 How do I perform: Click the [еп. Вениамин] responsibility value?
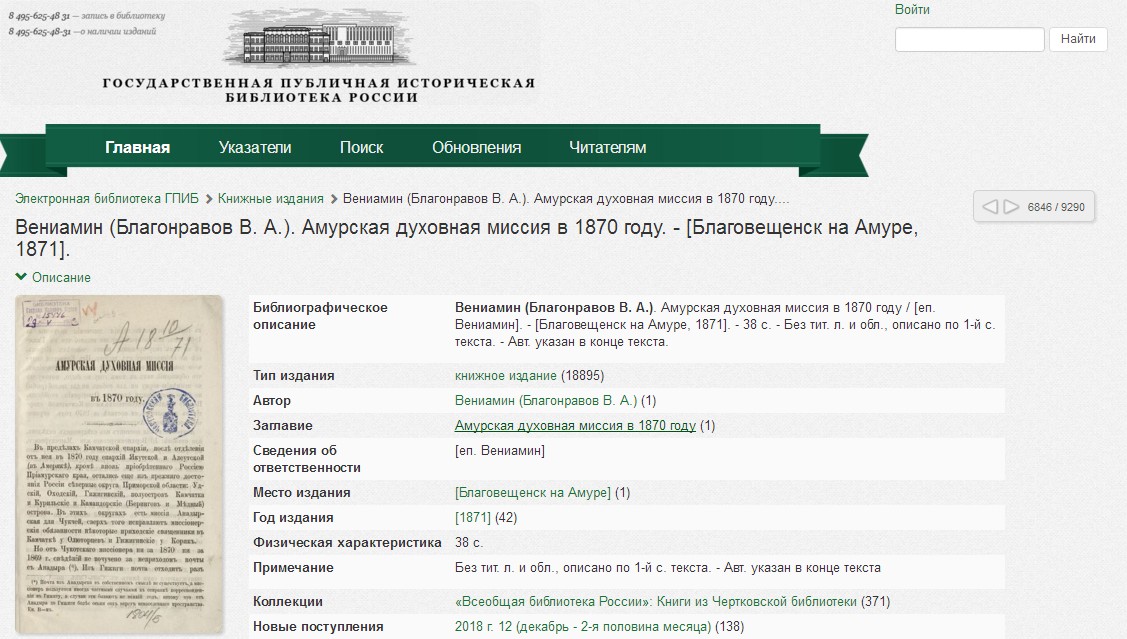tap(500, 451)
